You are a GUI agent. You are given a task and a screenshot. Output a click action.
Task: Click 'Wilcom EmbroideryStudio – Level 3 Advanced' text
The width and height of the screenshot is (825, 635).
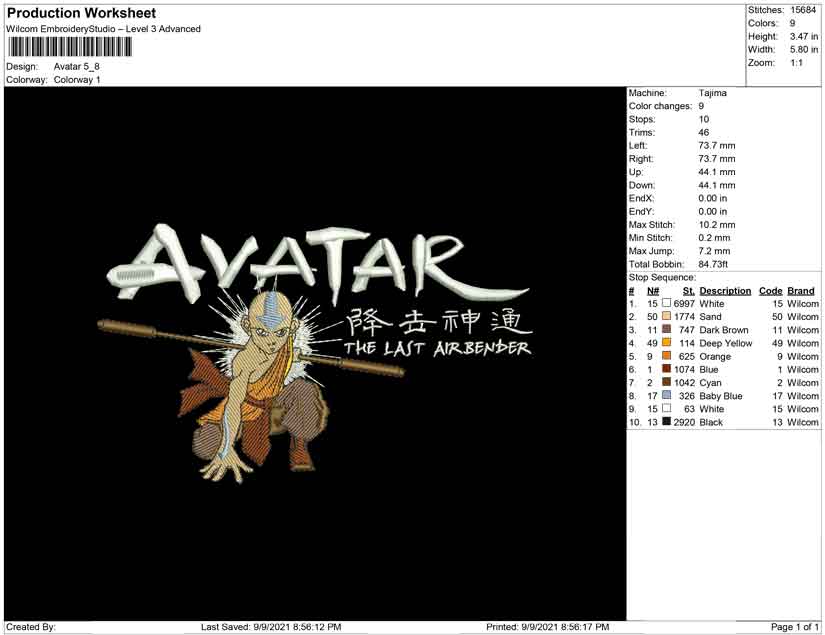[103, 29]
